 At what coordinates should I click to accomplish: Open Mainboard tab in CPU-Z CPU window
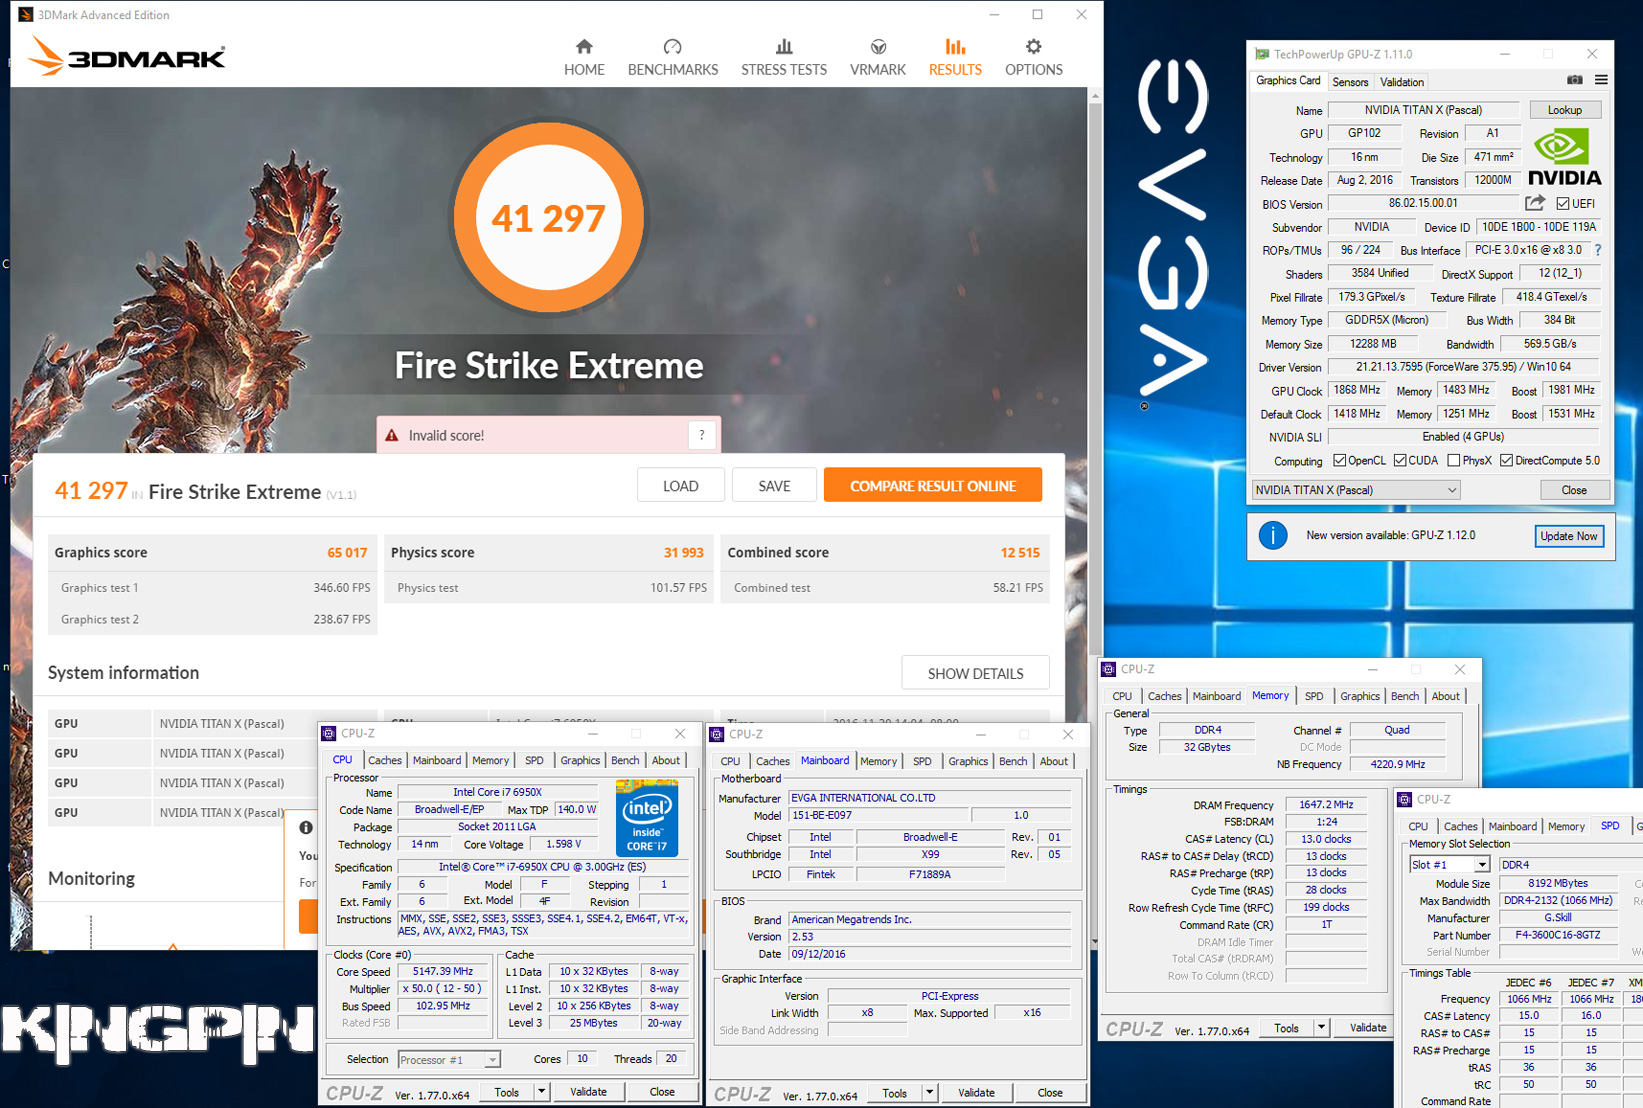437,761
